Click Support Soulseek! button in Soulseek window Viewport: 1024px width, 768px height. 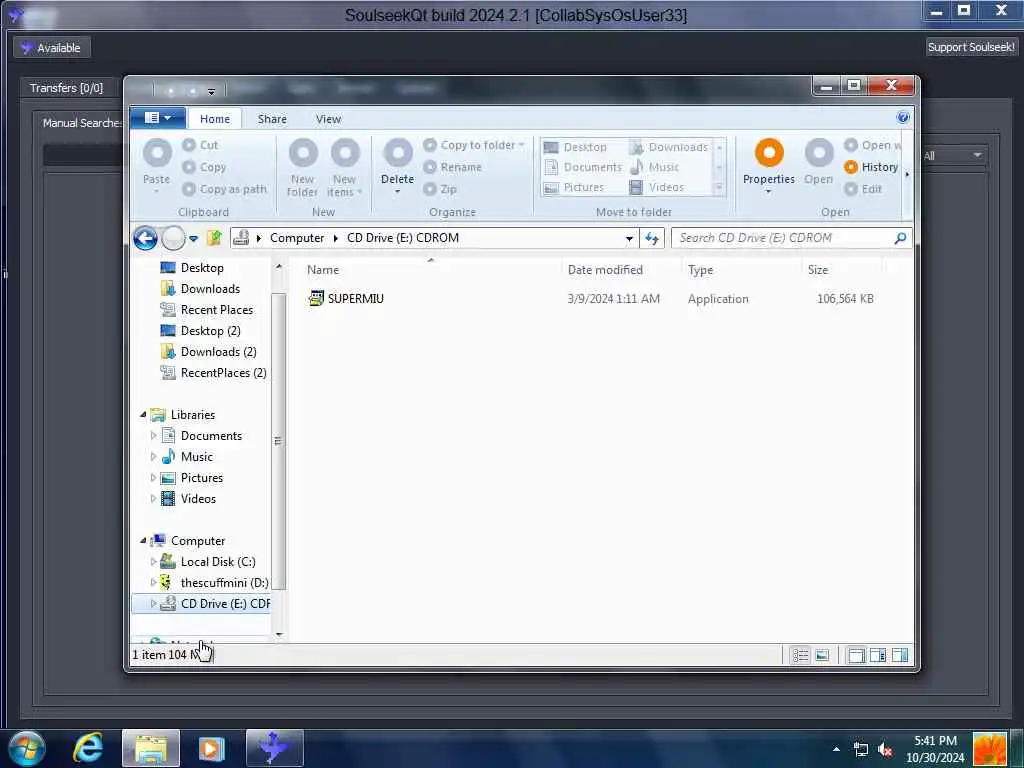(971, 47)
